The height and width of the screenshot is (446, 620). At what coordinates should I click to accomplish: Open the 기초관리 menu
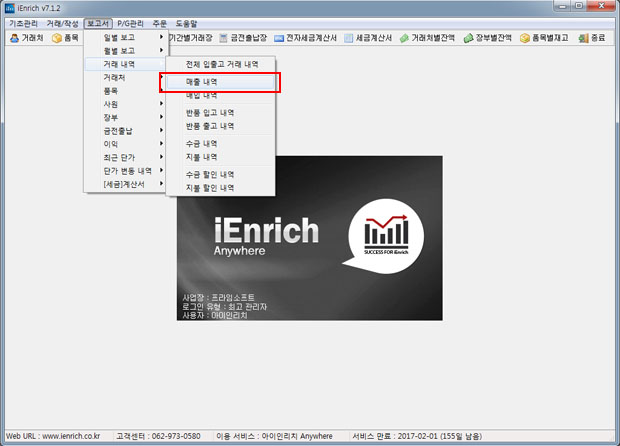pyautogui.click(x=22, y=22)
